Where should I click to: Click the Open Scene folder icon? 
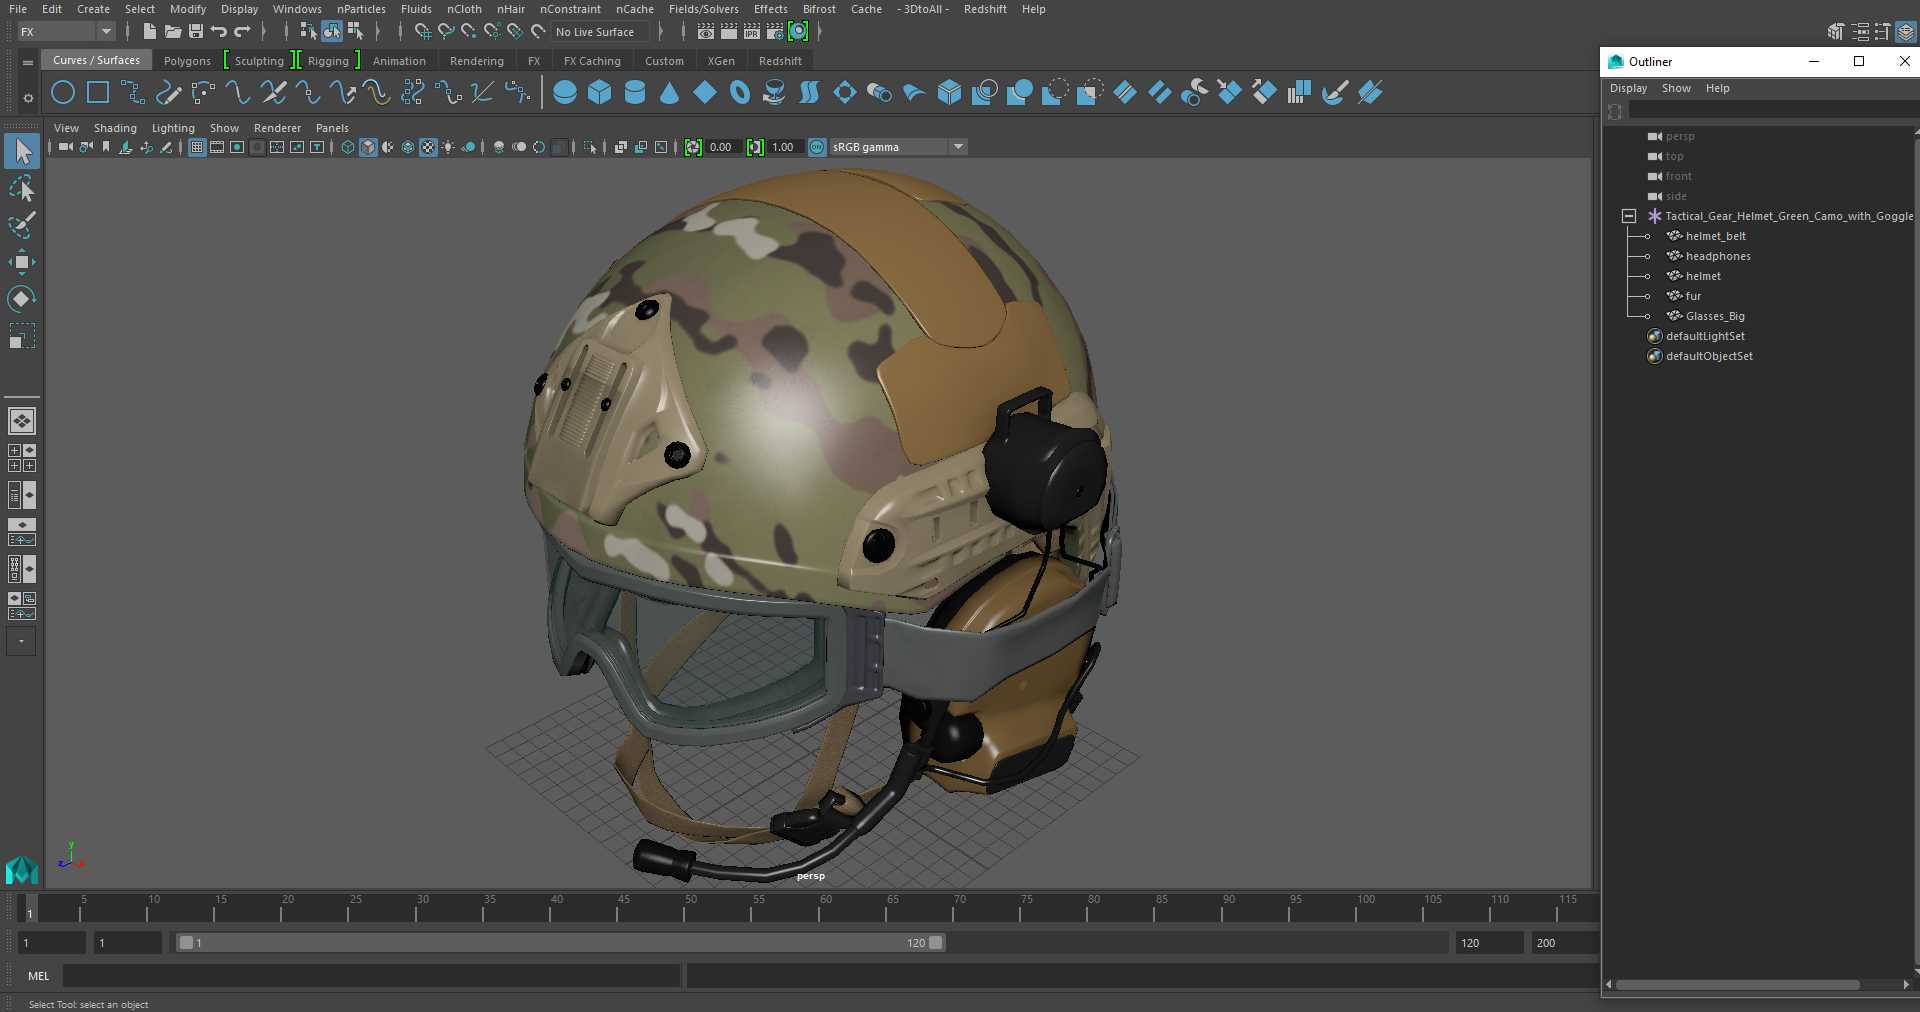click(x=172, y=32)
